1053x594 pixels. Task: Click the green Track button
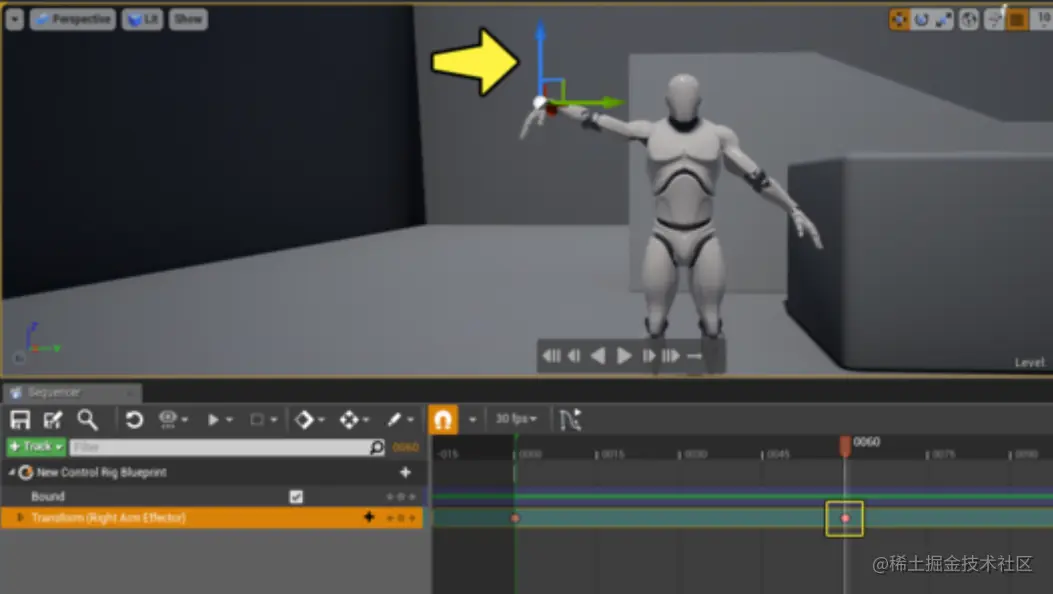point(33,446)
